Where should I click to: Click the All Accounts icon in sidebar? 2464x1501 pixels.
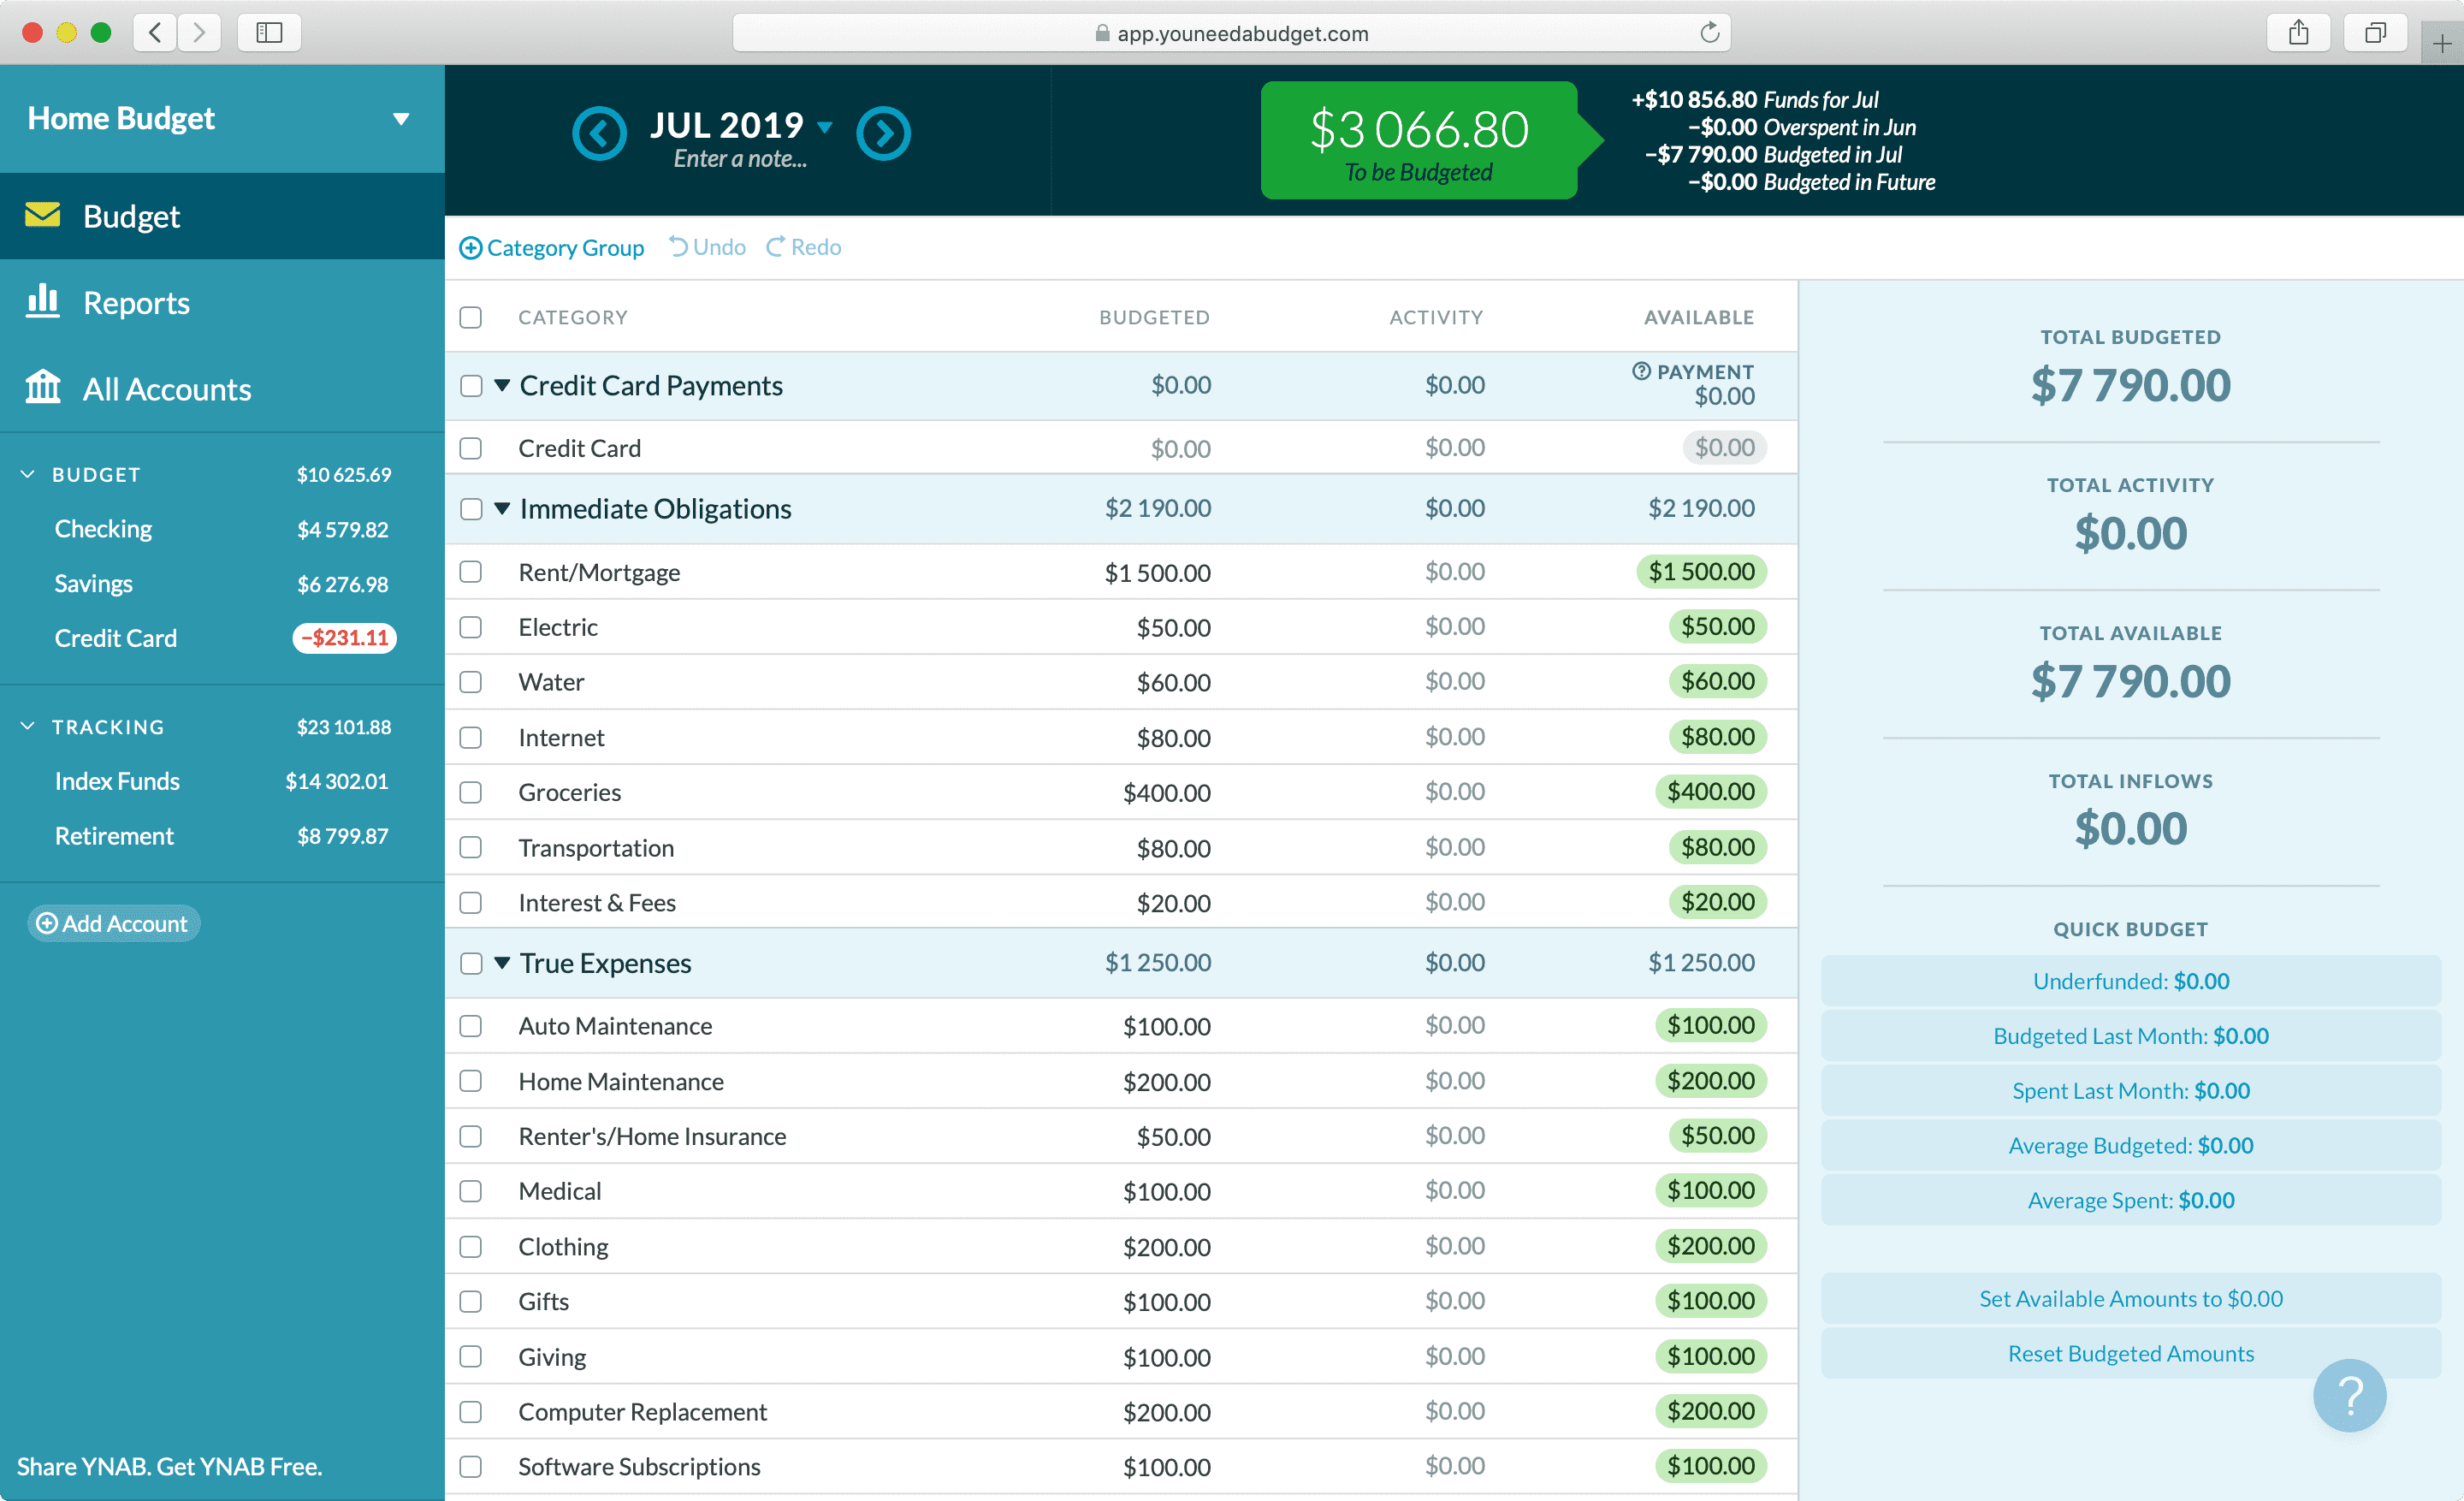coord(44,389)
